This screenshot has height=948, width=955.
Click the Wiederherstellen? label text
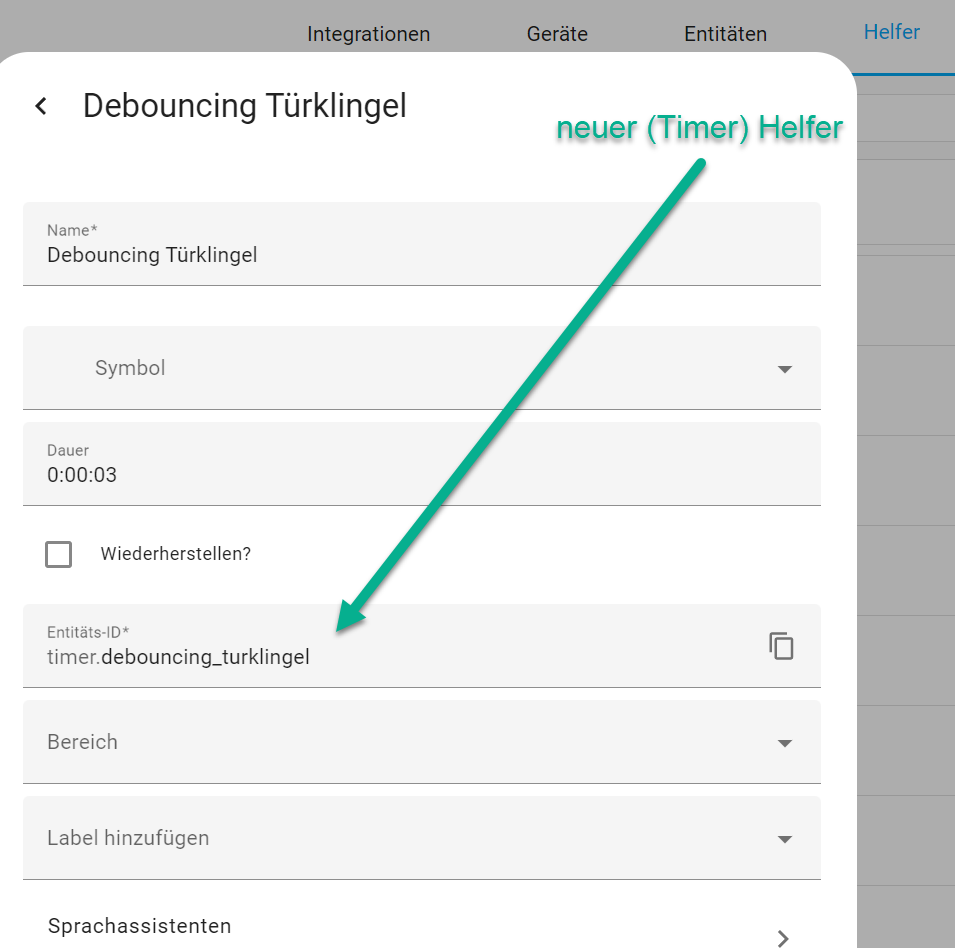tap(175, 553)
